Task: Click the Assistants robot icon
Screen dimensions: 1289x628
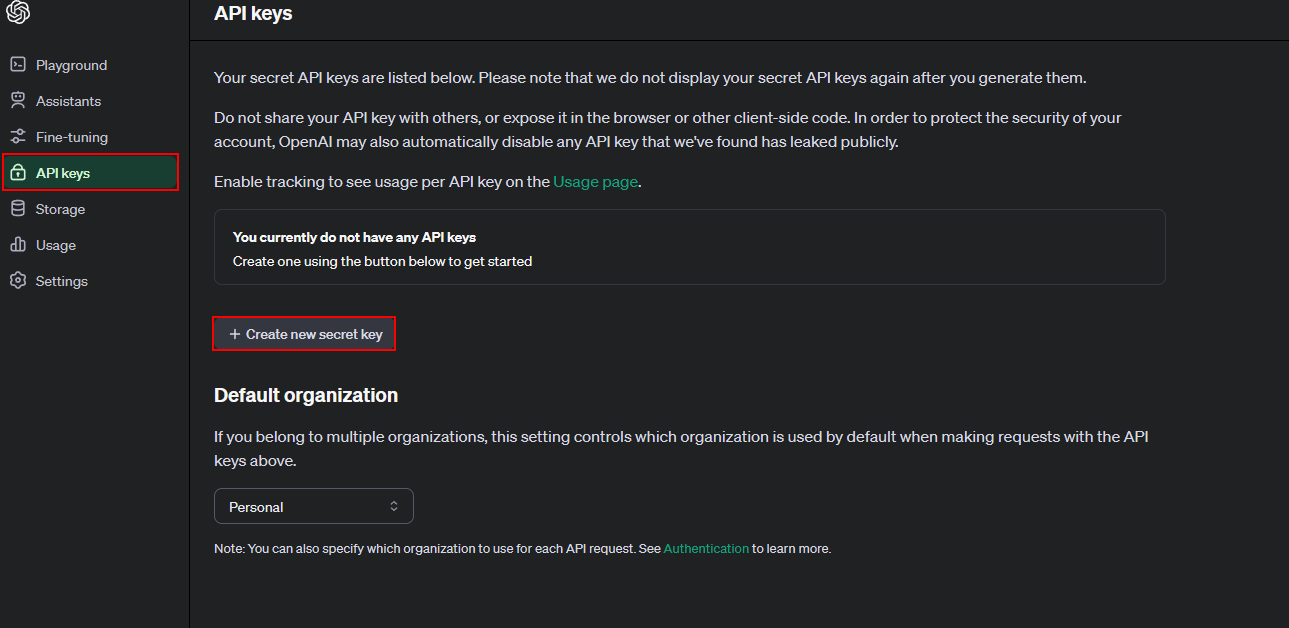Action: click(x=17, y=101)
